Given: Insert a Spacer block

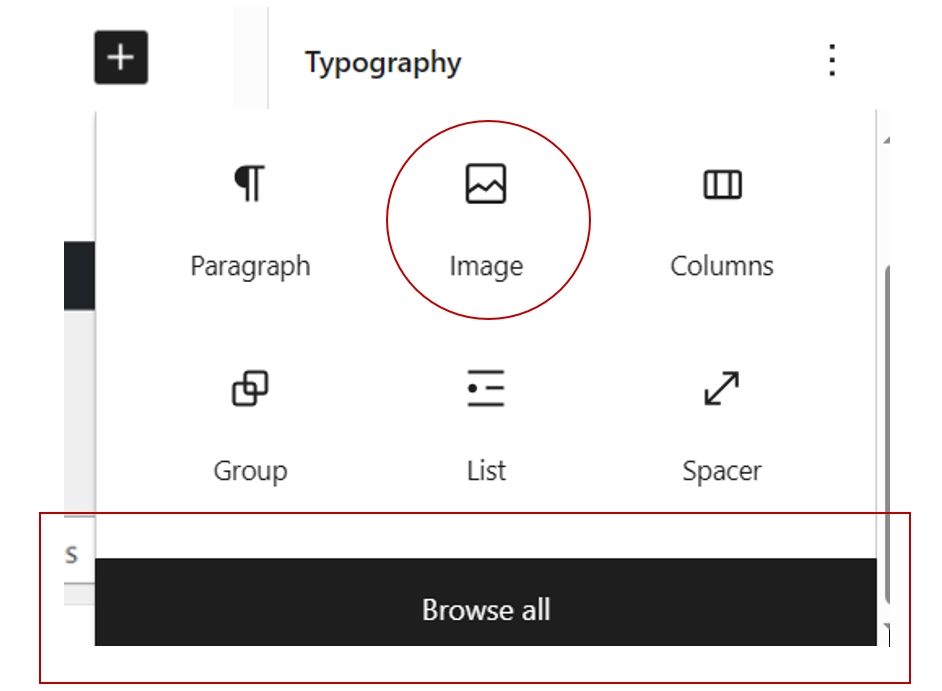Looking at the screenshot, I should [x=722, y=388].
